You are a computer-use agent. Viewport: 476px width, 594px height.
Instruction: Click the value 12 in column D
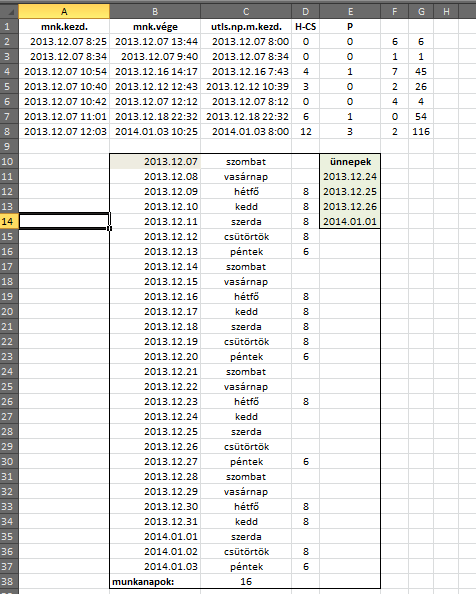coord(306,132)
